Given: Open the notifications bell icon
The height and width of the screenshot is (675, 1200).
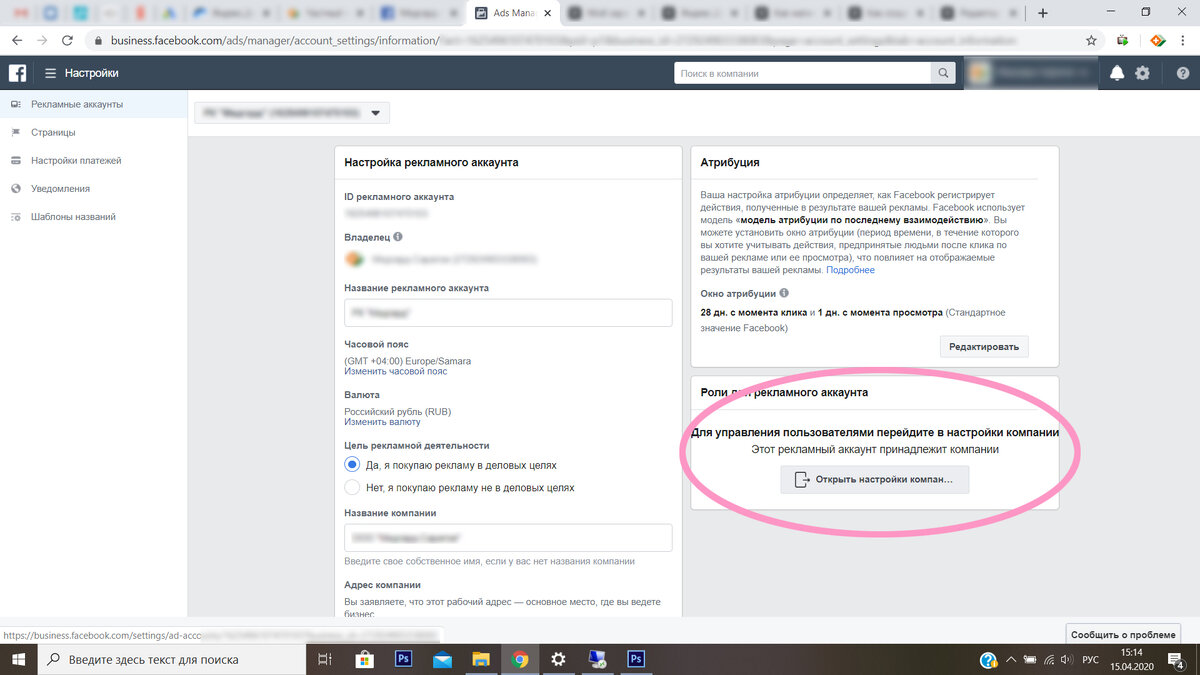Looking at the screenshot, I should tap(1117, 73).
